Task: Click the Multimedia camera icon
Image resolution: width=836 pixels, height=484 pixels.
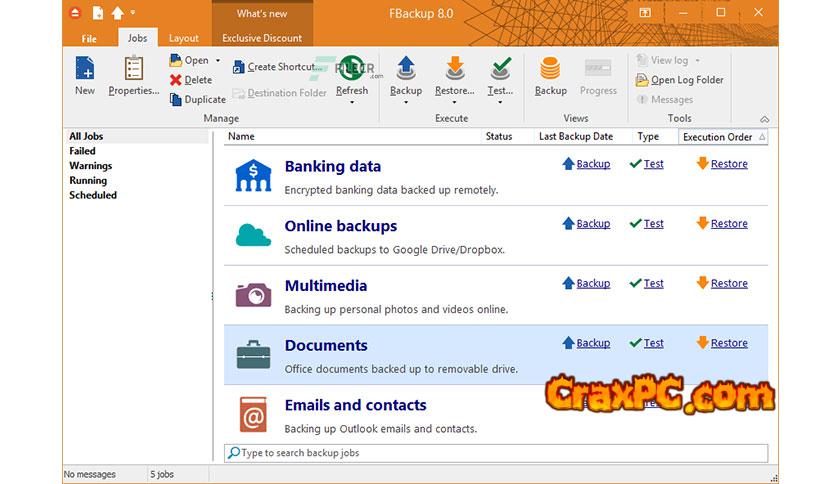Action: (252, 295)
